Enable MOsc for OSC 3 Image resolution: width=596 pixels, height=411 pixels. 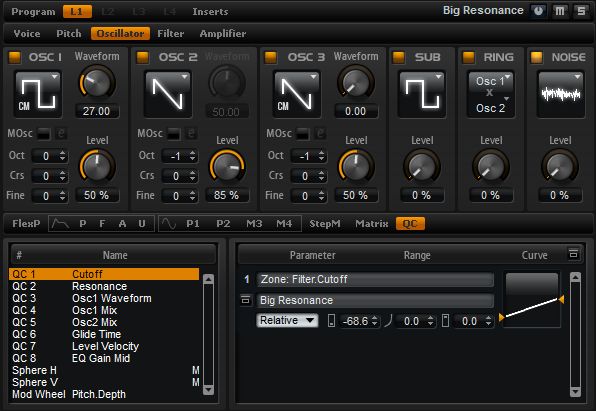pyautogui.click(x=303, y=134)
